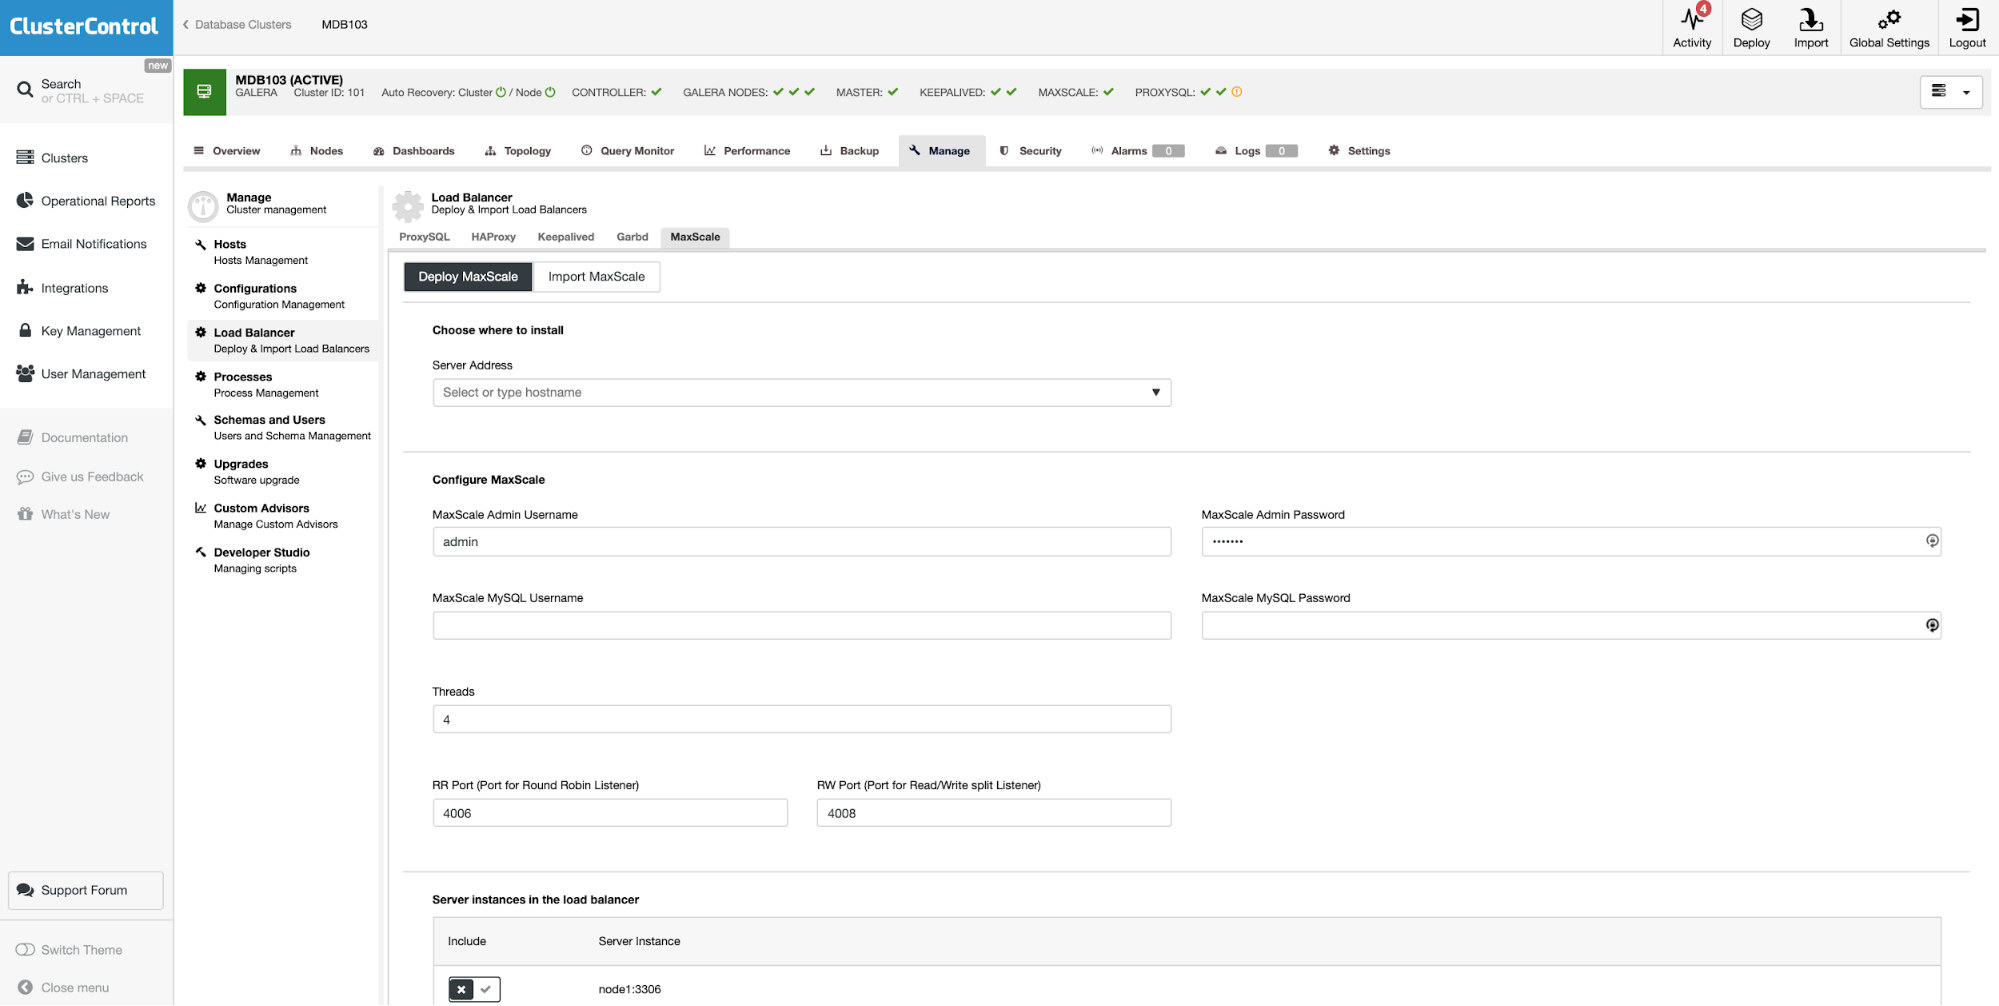Open Email Notifications sidebar item
This screenshot has height=1006, width=1999.
(82, 244)
